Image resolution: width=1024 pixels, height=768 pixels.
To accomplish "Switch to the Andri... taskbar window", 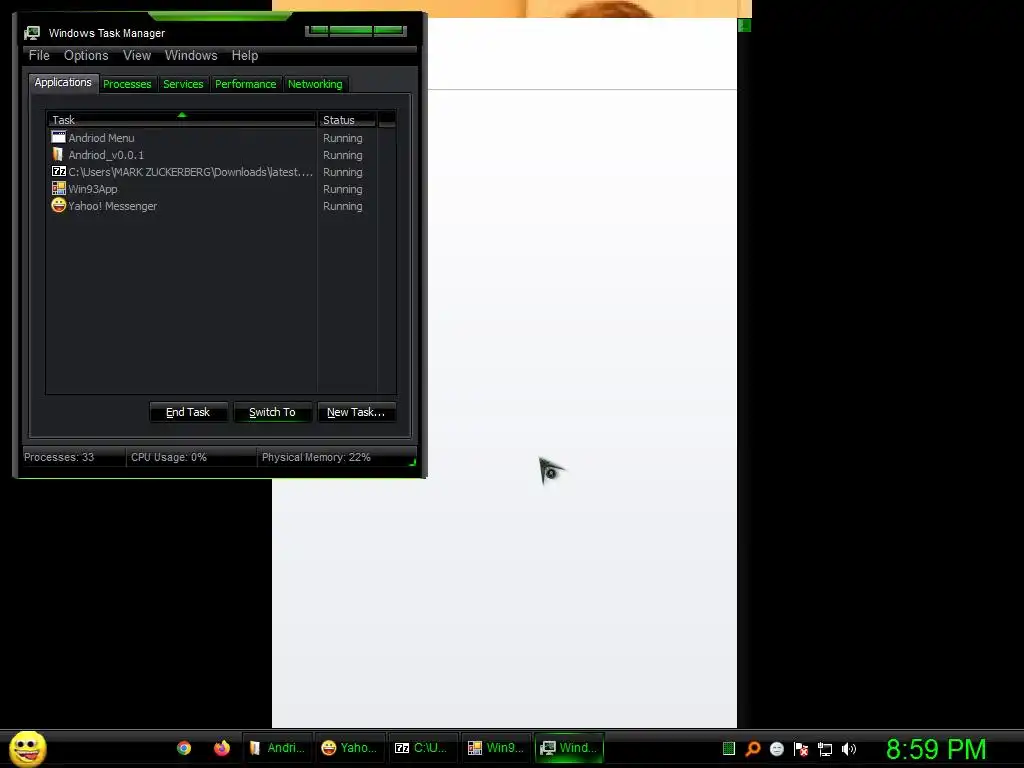I will [278, 748].
